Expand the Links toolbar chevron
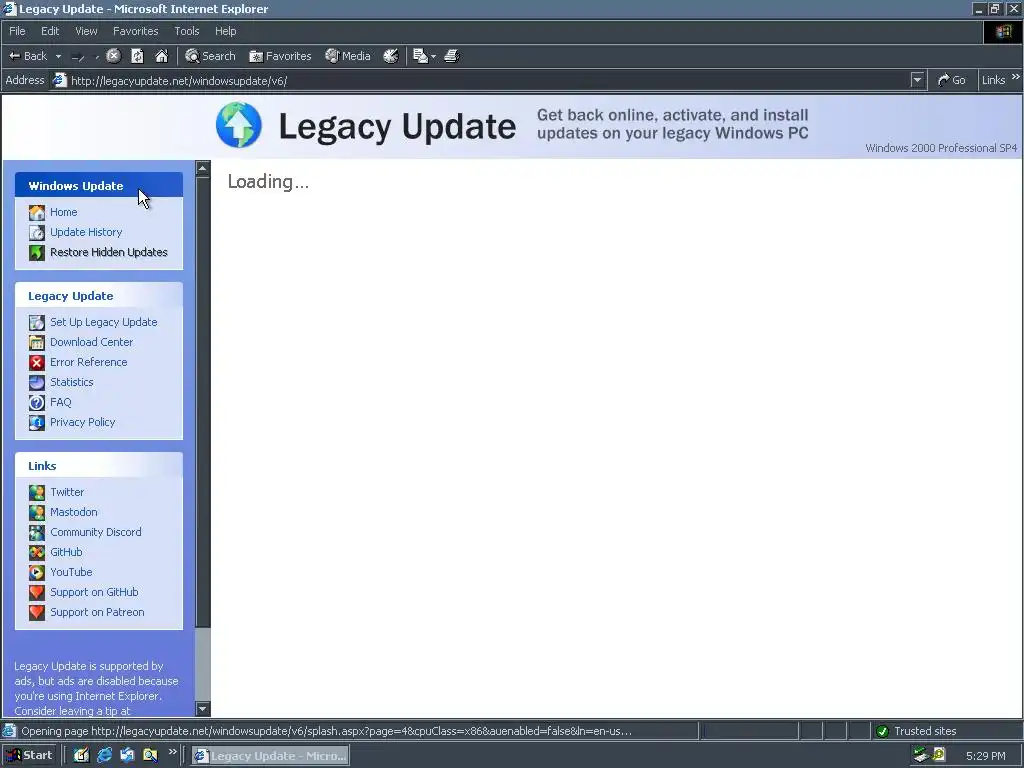1024x768 pixels. point(1016,77)
